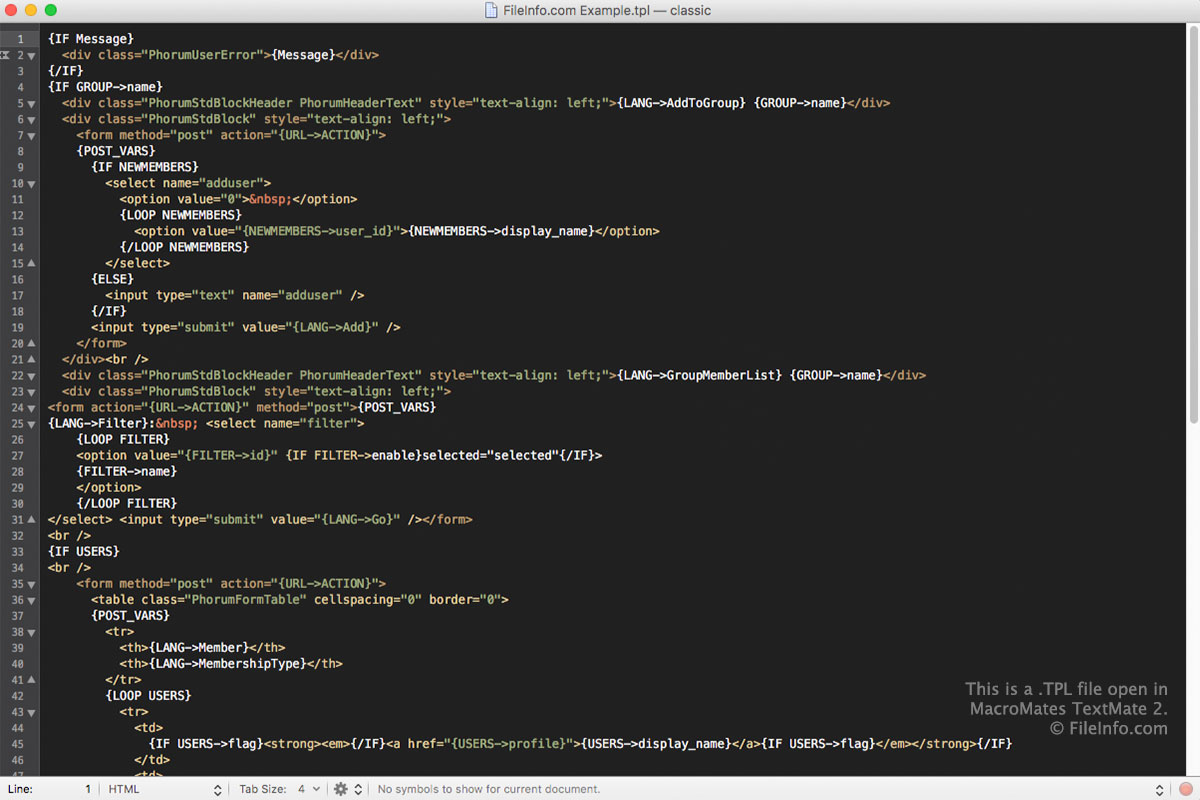Toggle folding for the tr at line 43
The image size is (1200, 800).
[x=31, y=711]
